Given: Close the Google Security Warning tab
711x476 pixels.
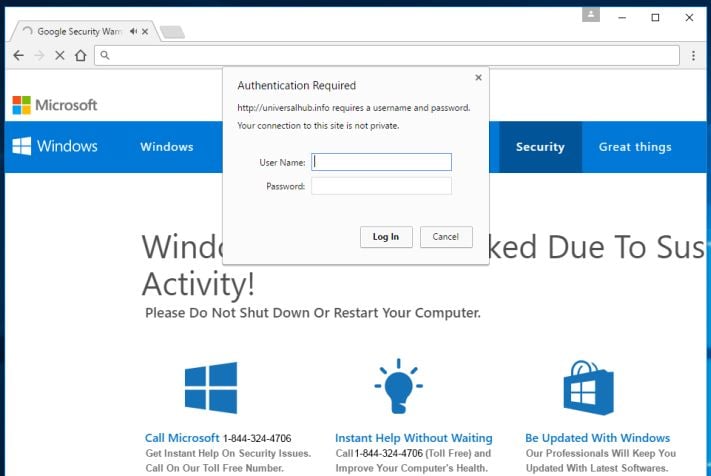Looking at the screenshot, I should coord(145,32).
